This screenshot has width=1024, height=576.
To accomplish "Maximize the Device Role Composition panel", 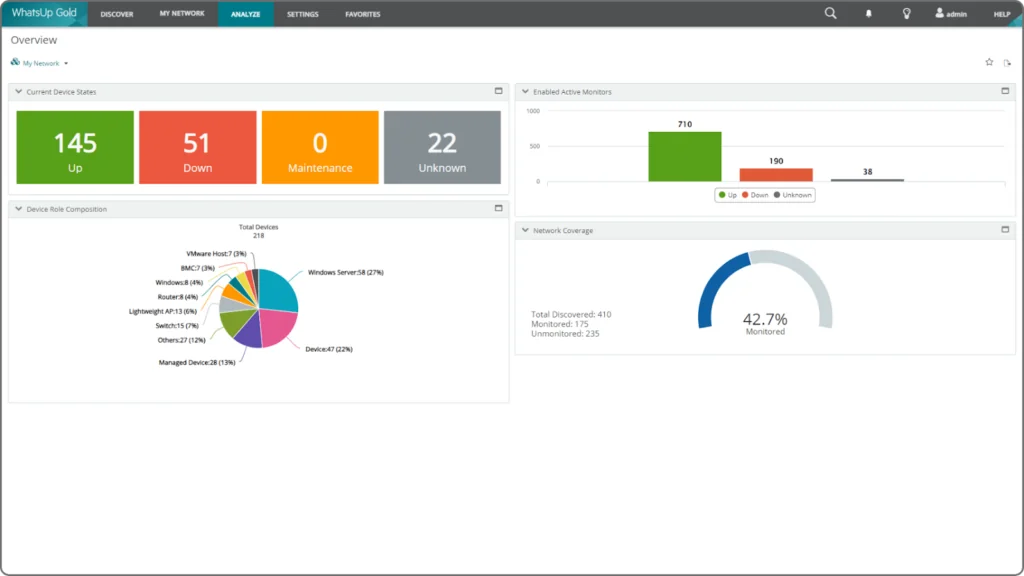I will pos(498,209).
